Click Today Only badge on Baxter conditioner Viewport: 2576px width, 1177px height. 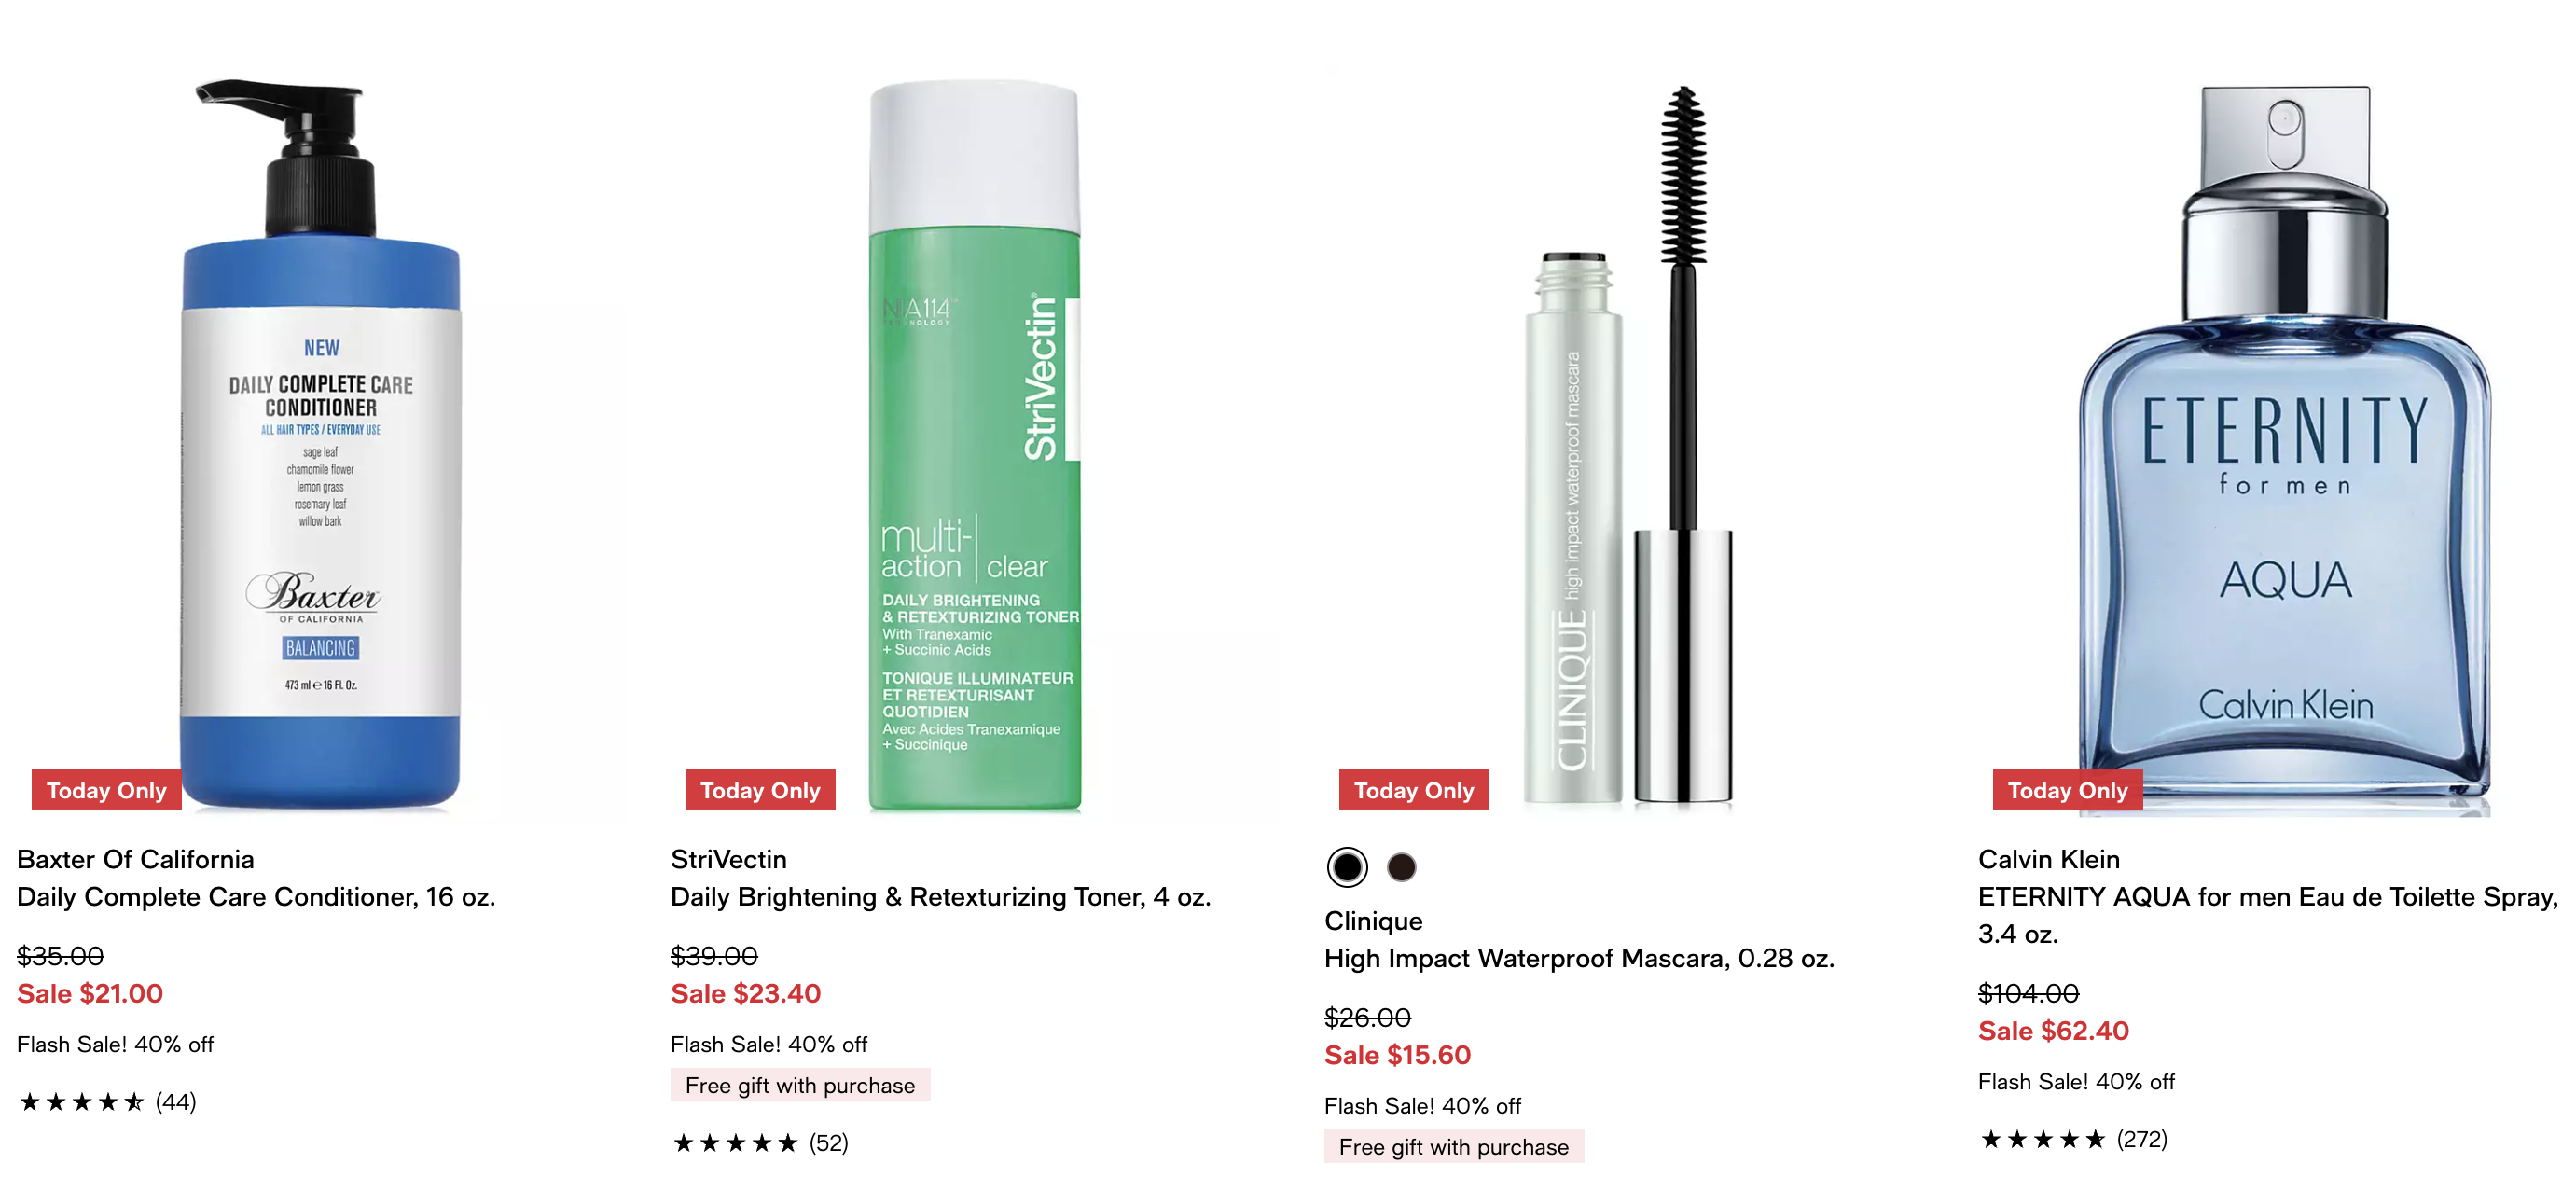pyautogui.click(x=107, y=790)
